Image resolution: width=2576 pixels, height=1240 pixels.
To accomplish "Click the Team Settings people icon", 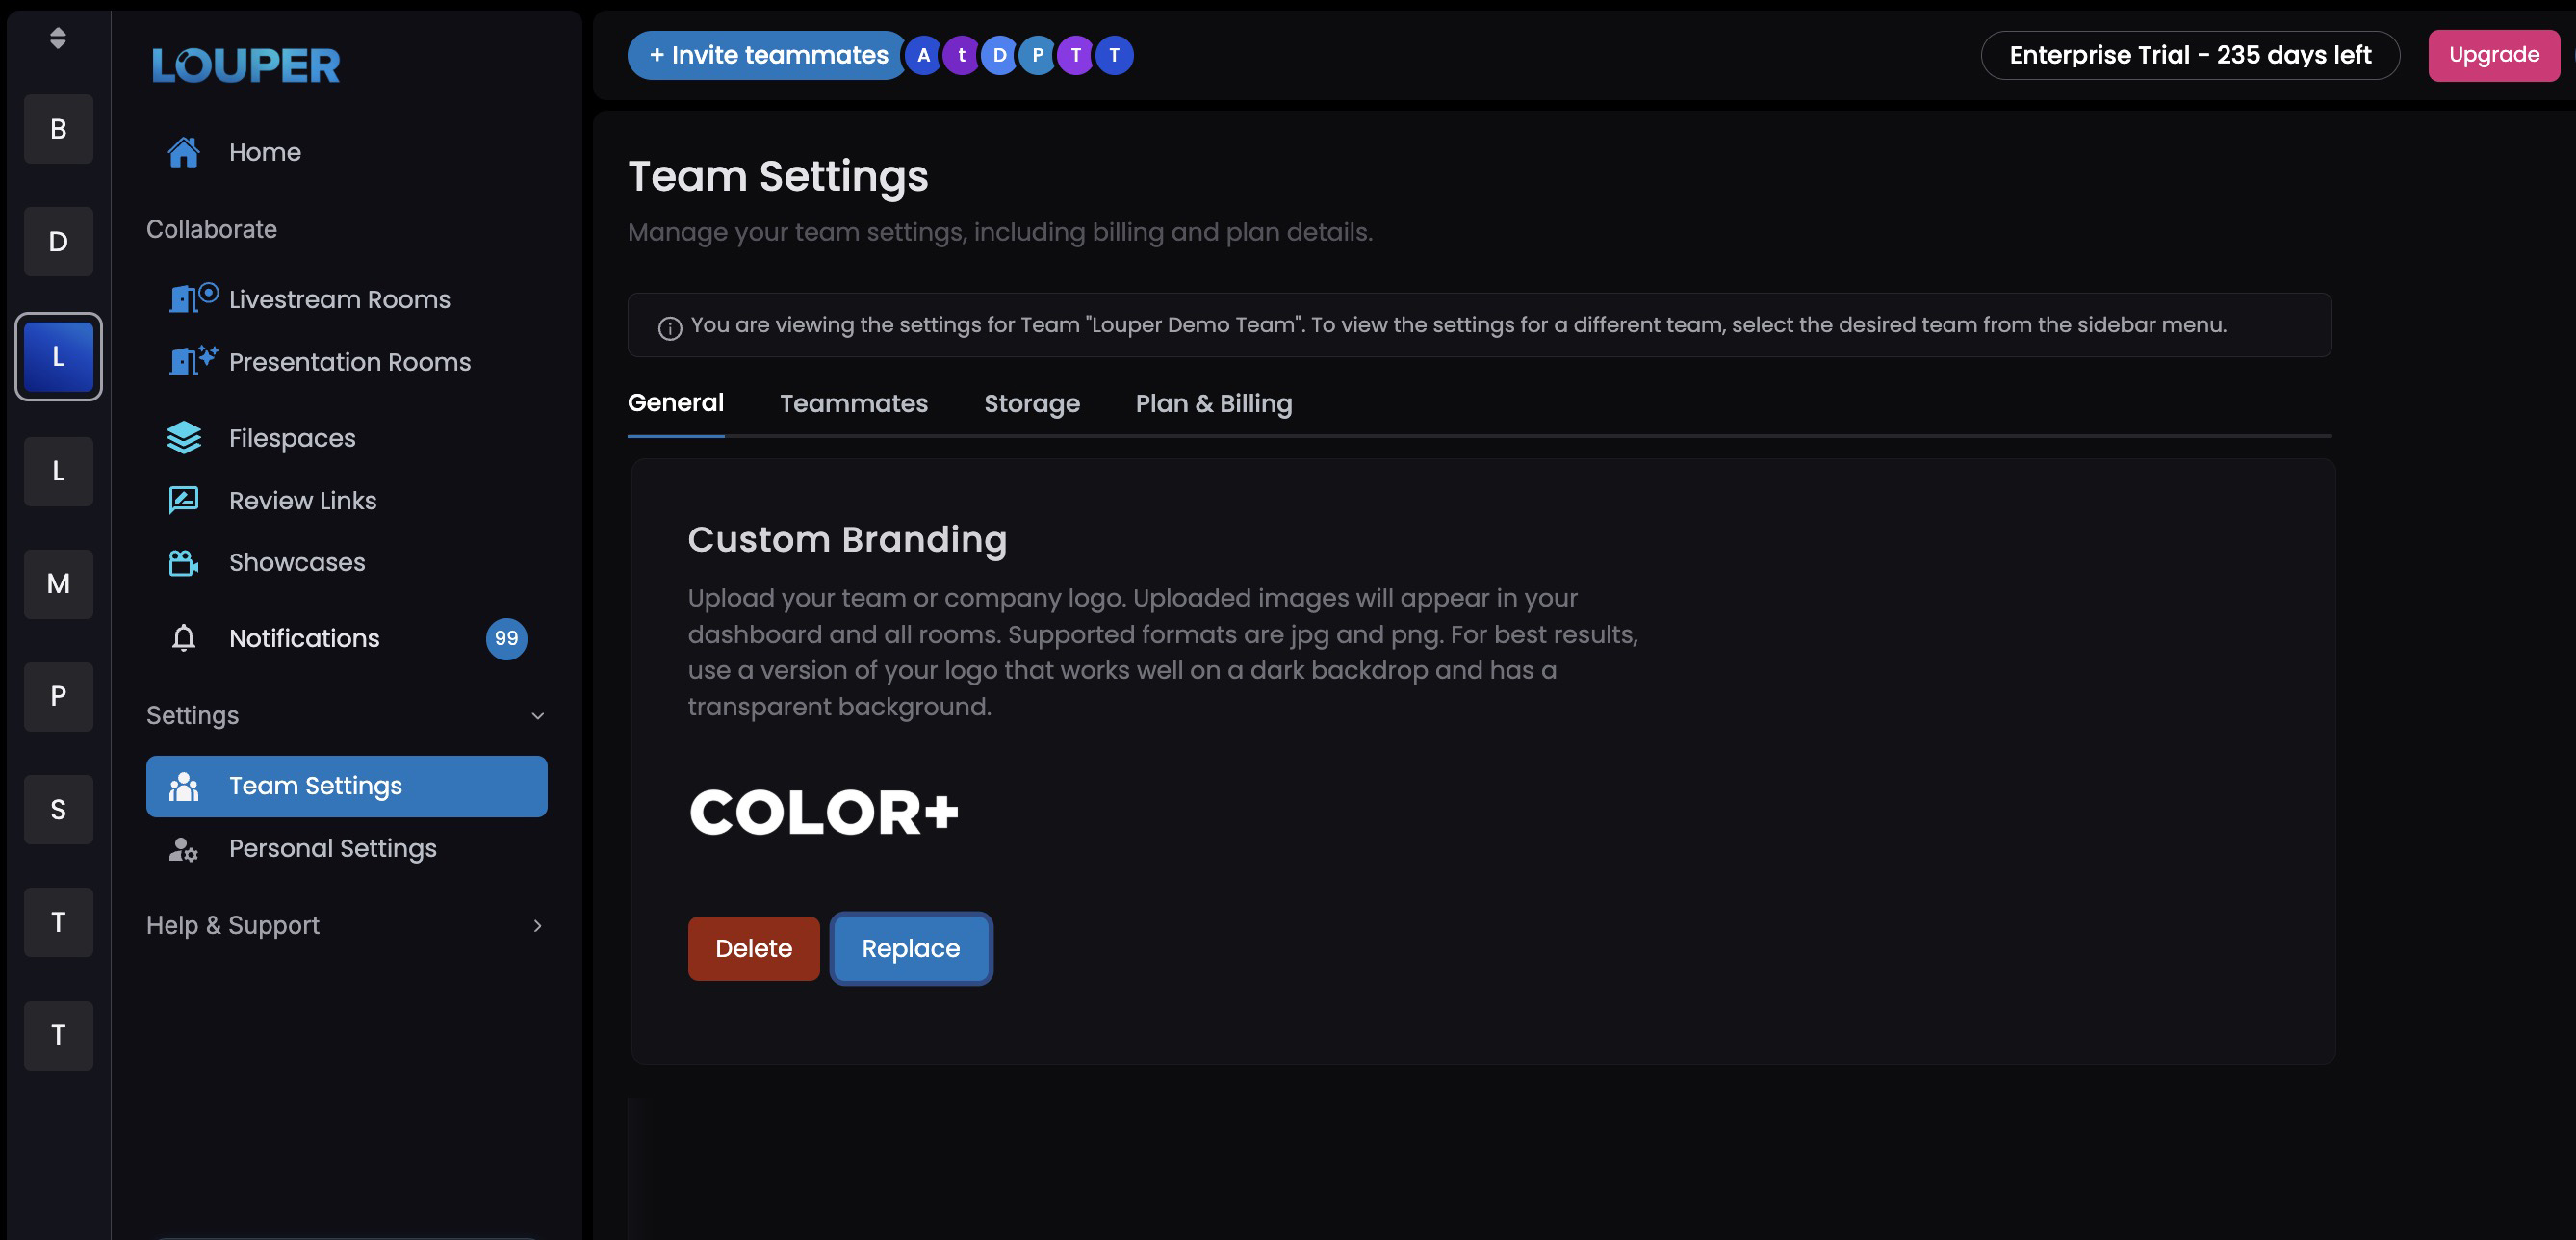I will [184, 786].
